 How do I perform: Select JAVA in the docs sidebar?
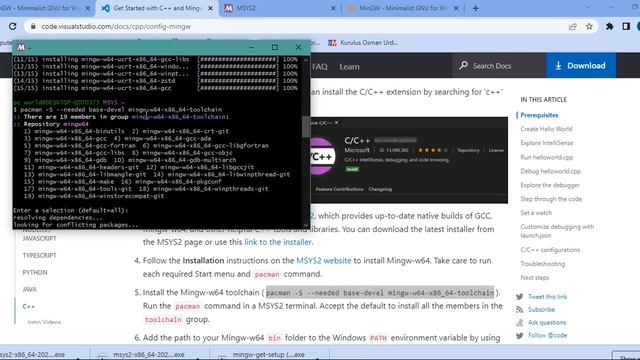(x=29, y=289)
